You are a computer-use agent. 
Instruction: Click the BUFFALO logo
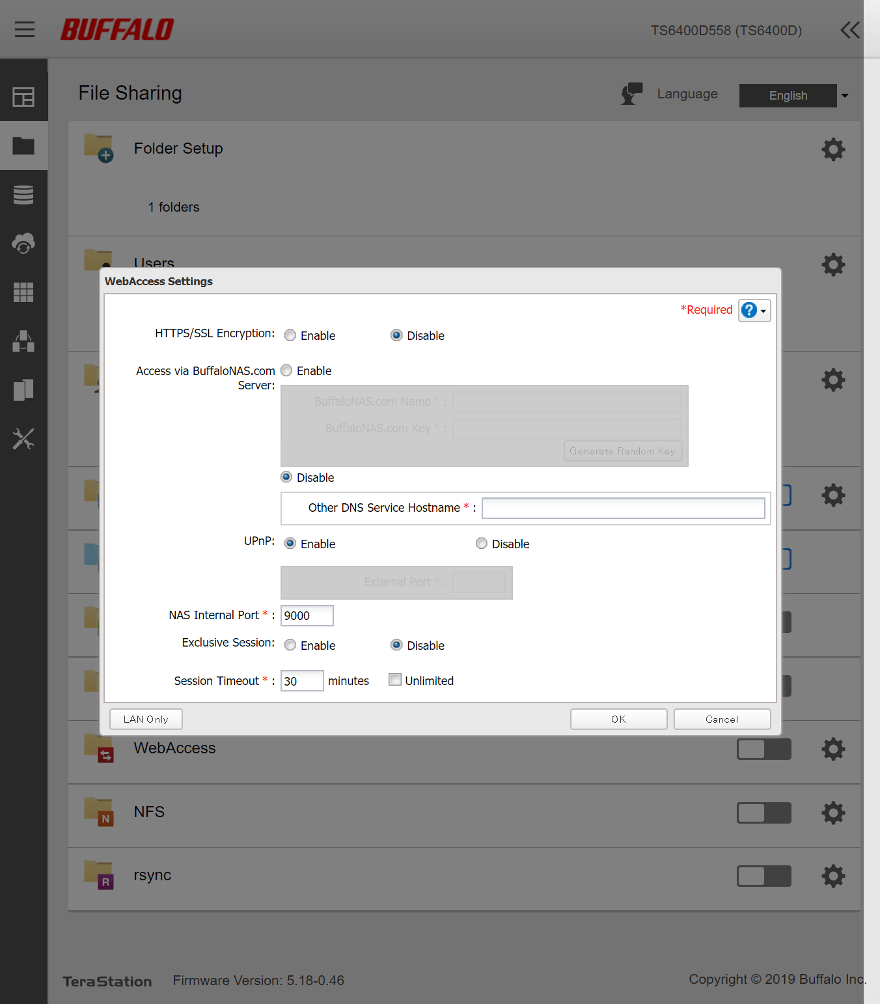(x=117, y=29)
